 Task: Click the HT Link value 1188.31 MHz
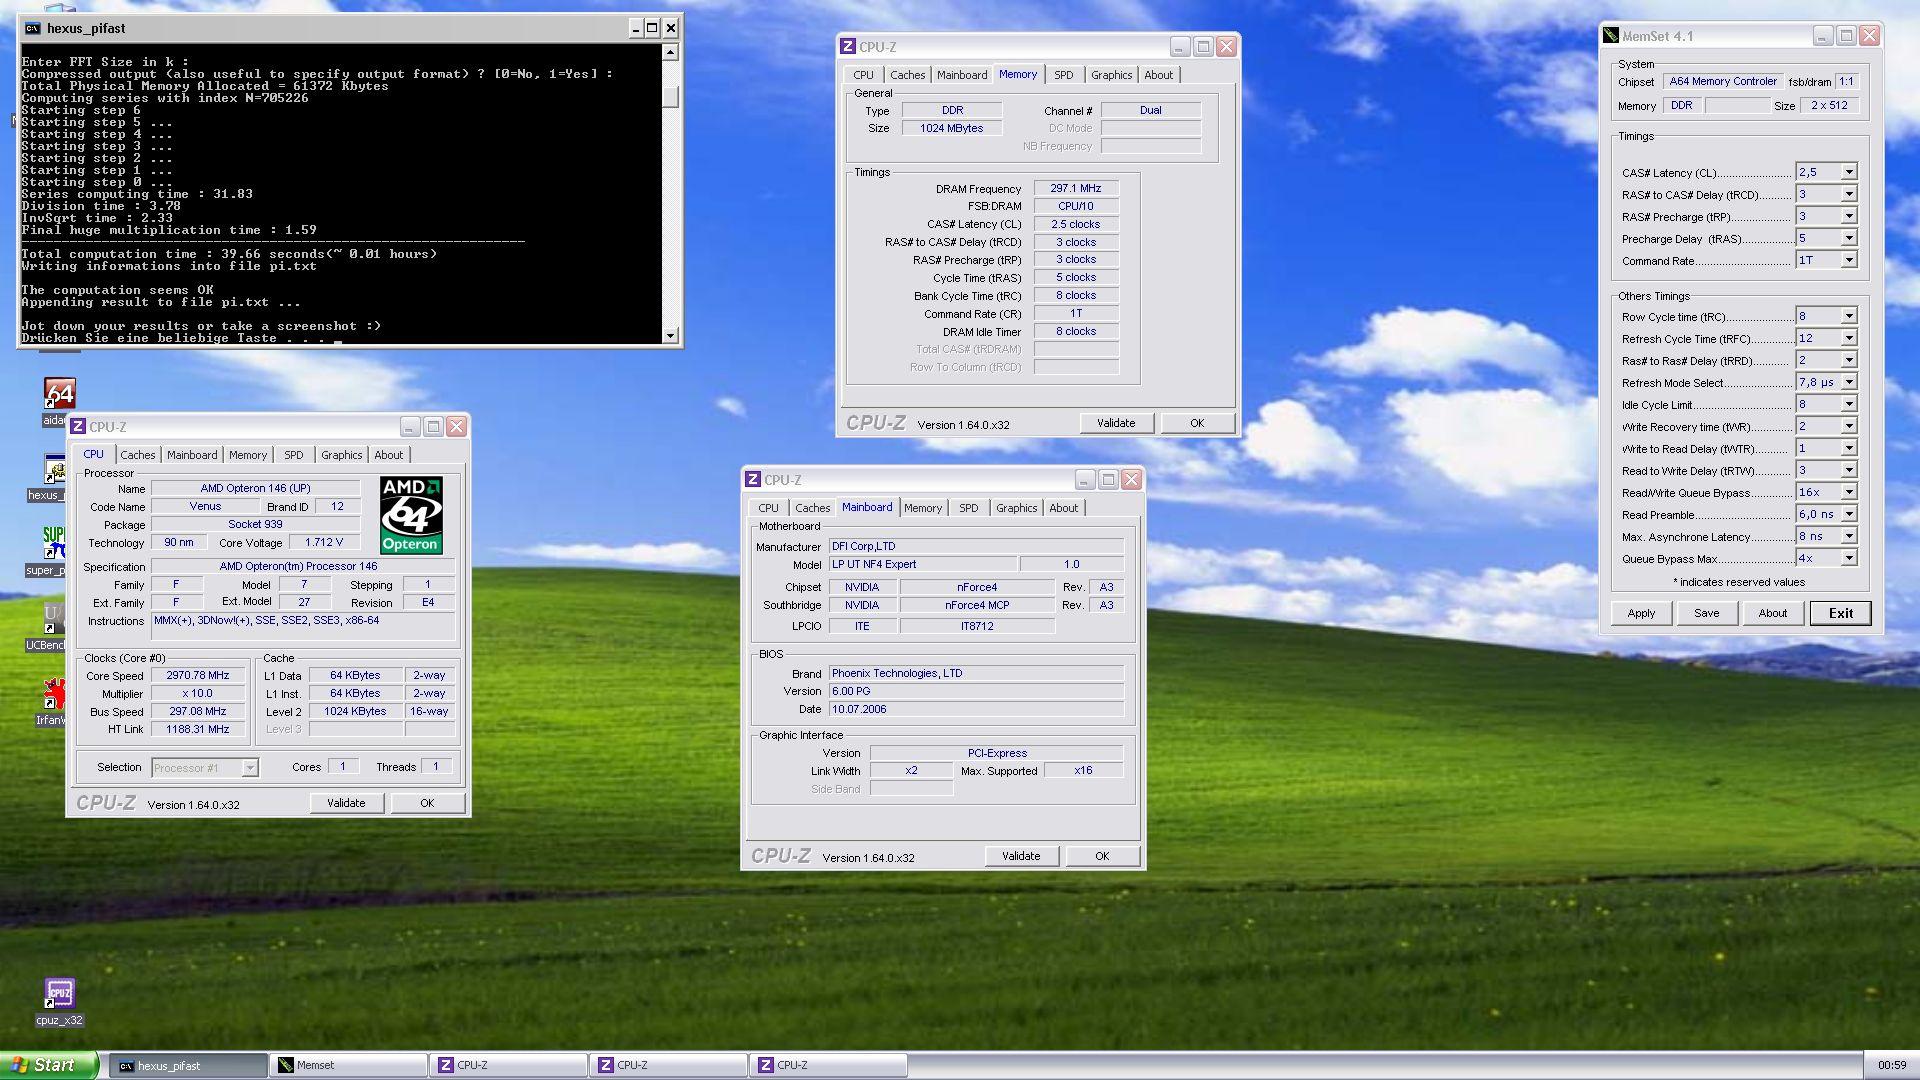click(x=198, y=729)
